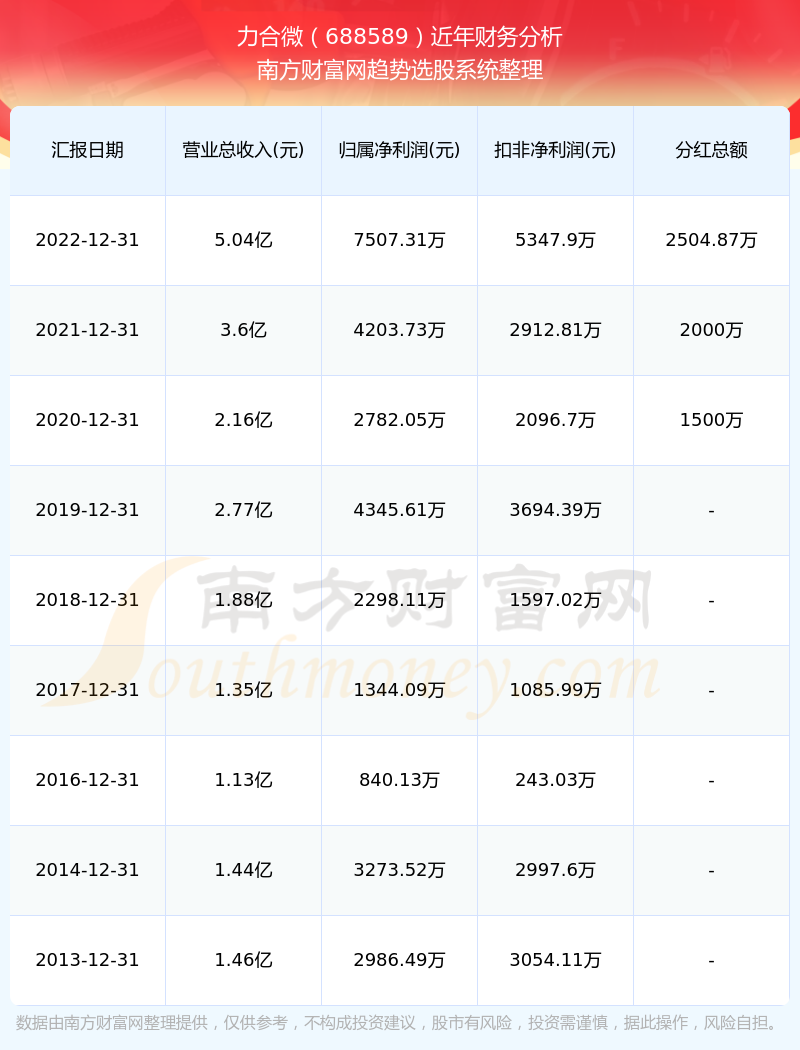Screen dimensions: 800x1050
Task: Click the value 5347.9万
Action: [556, 240]
